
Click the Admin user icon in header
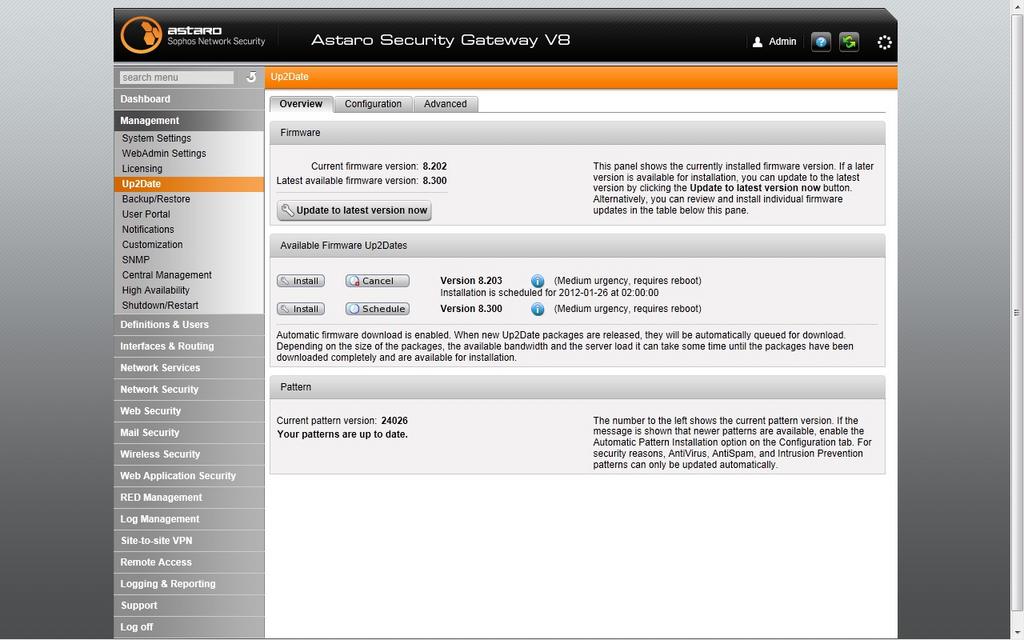[758, 42]
